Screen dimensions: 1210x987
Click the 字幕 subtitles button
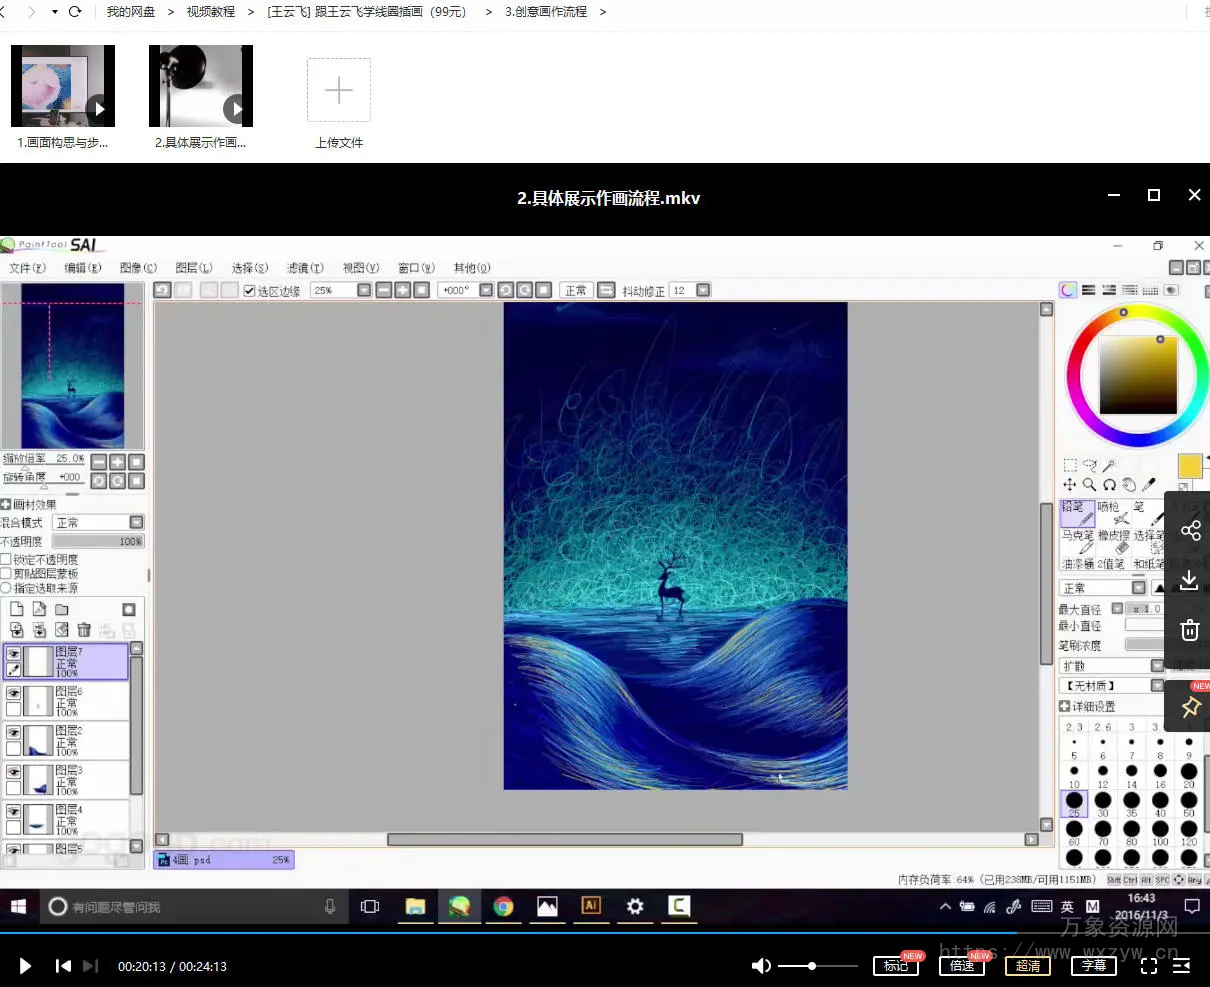point(1093,965)
